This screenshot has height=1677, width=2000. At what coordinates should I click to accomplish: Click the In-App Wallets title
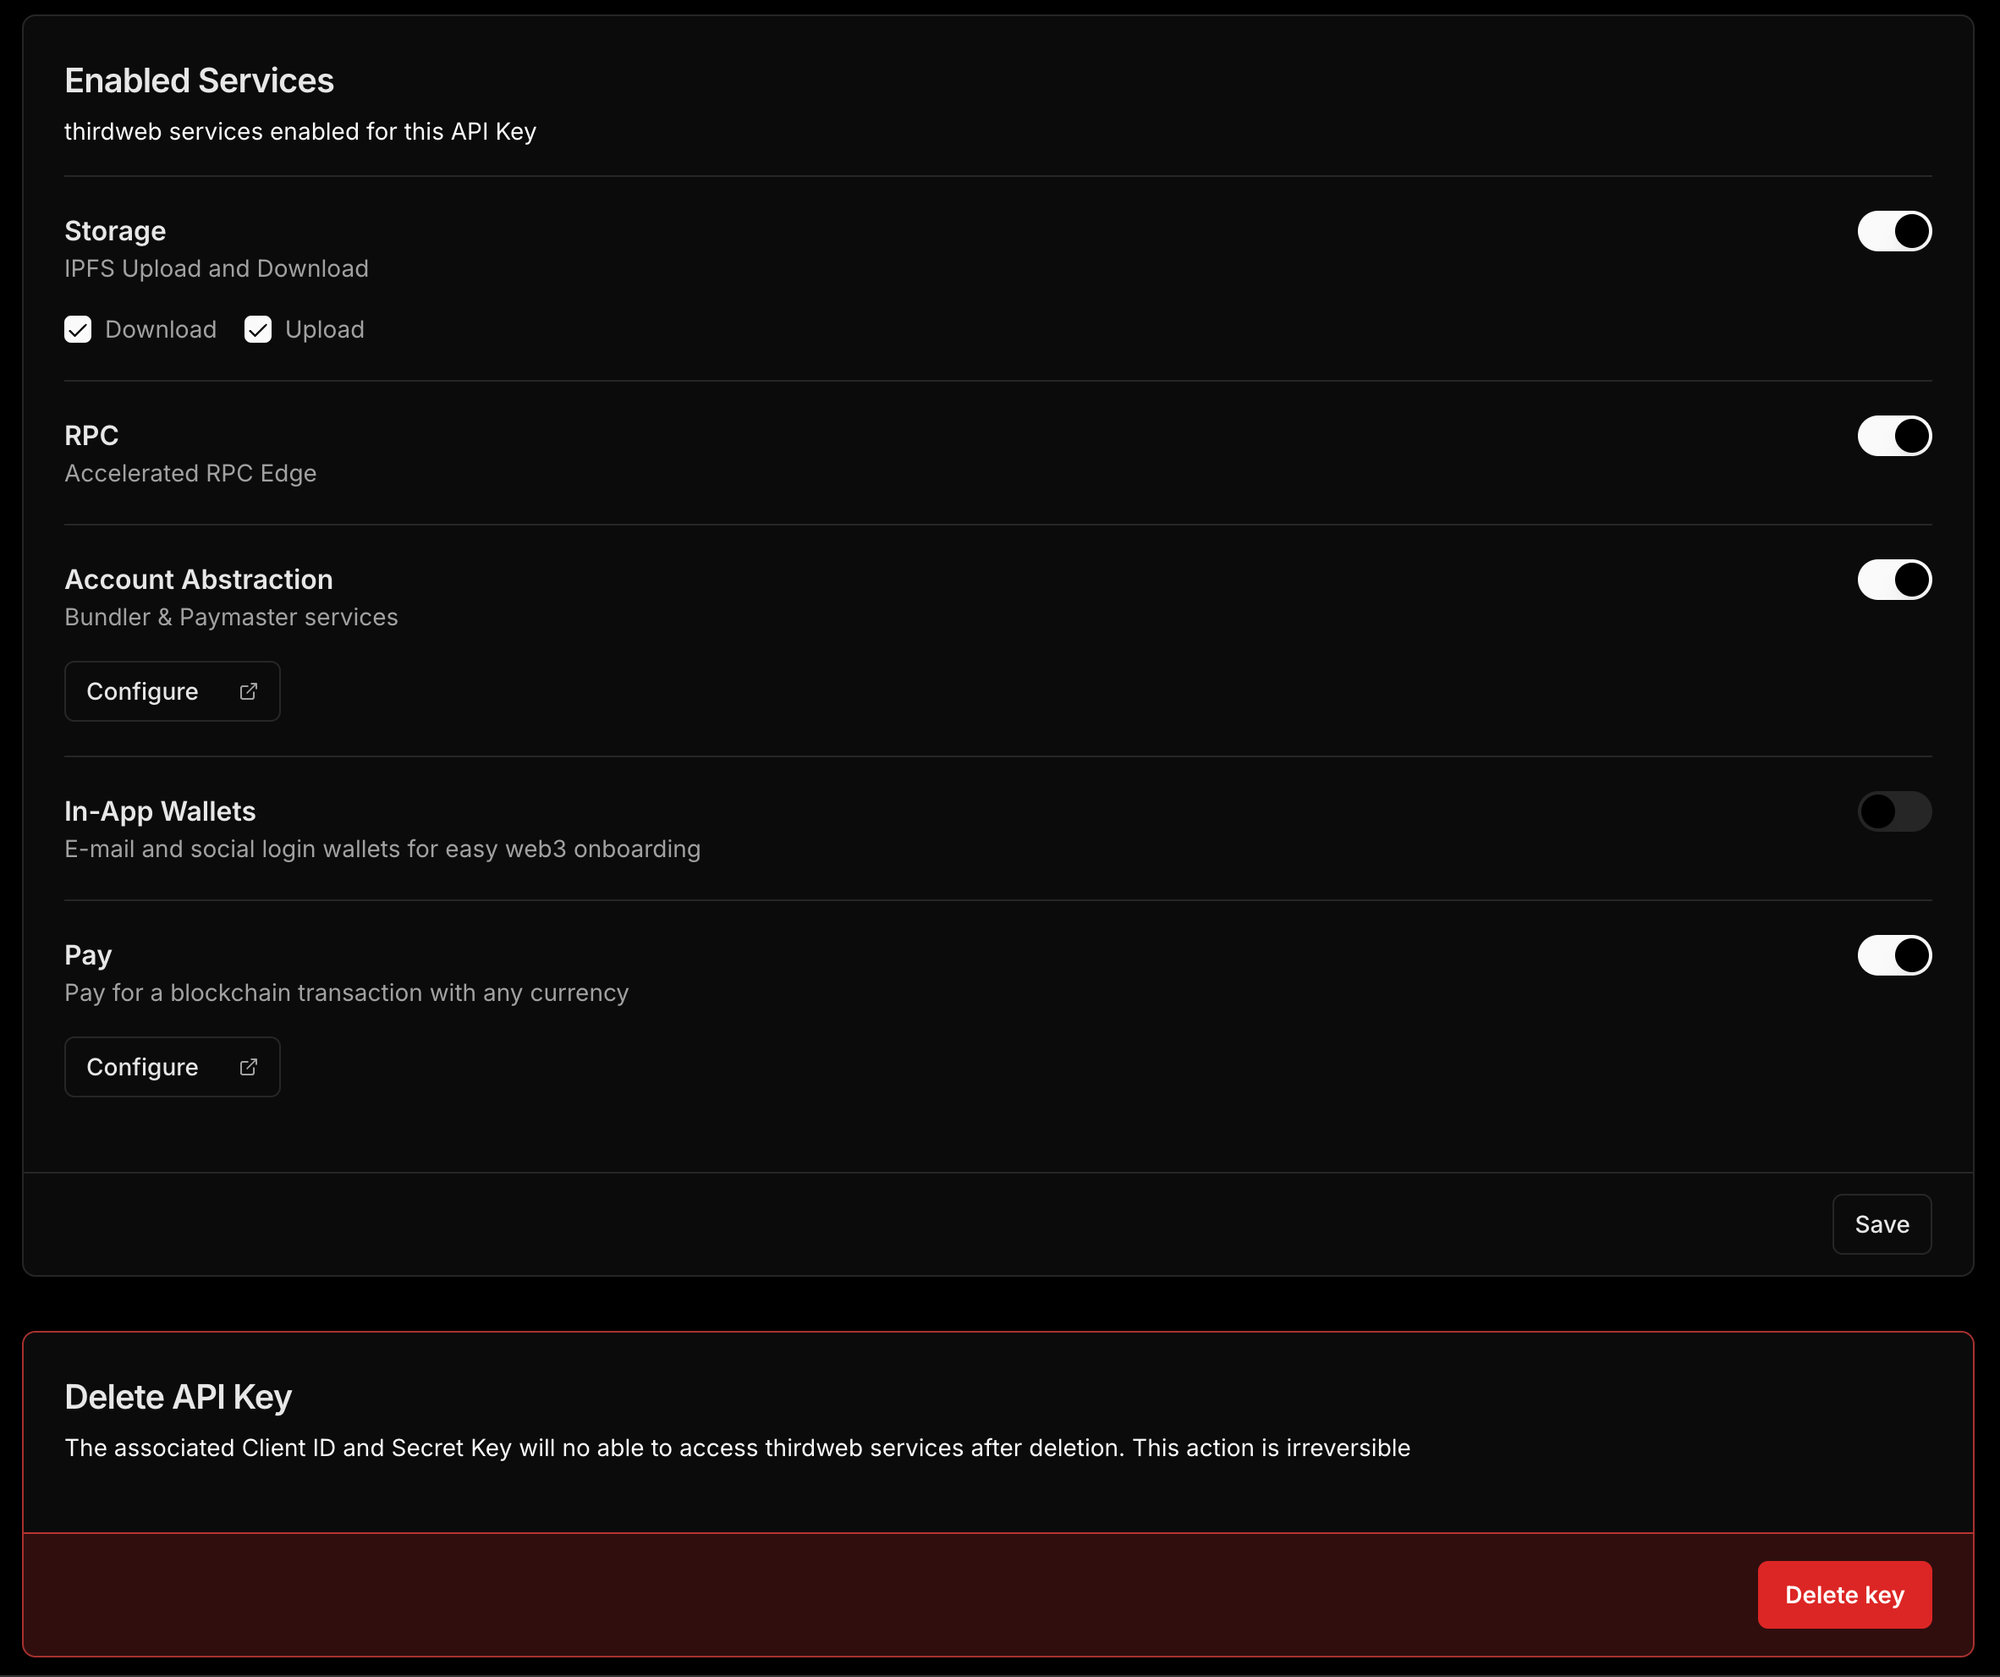tap(160, 811)
